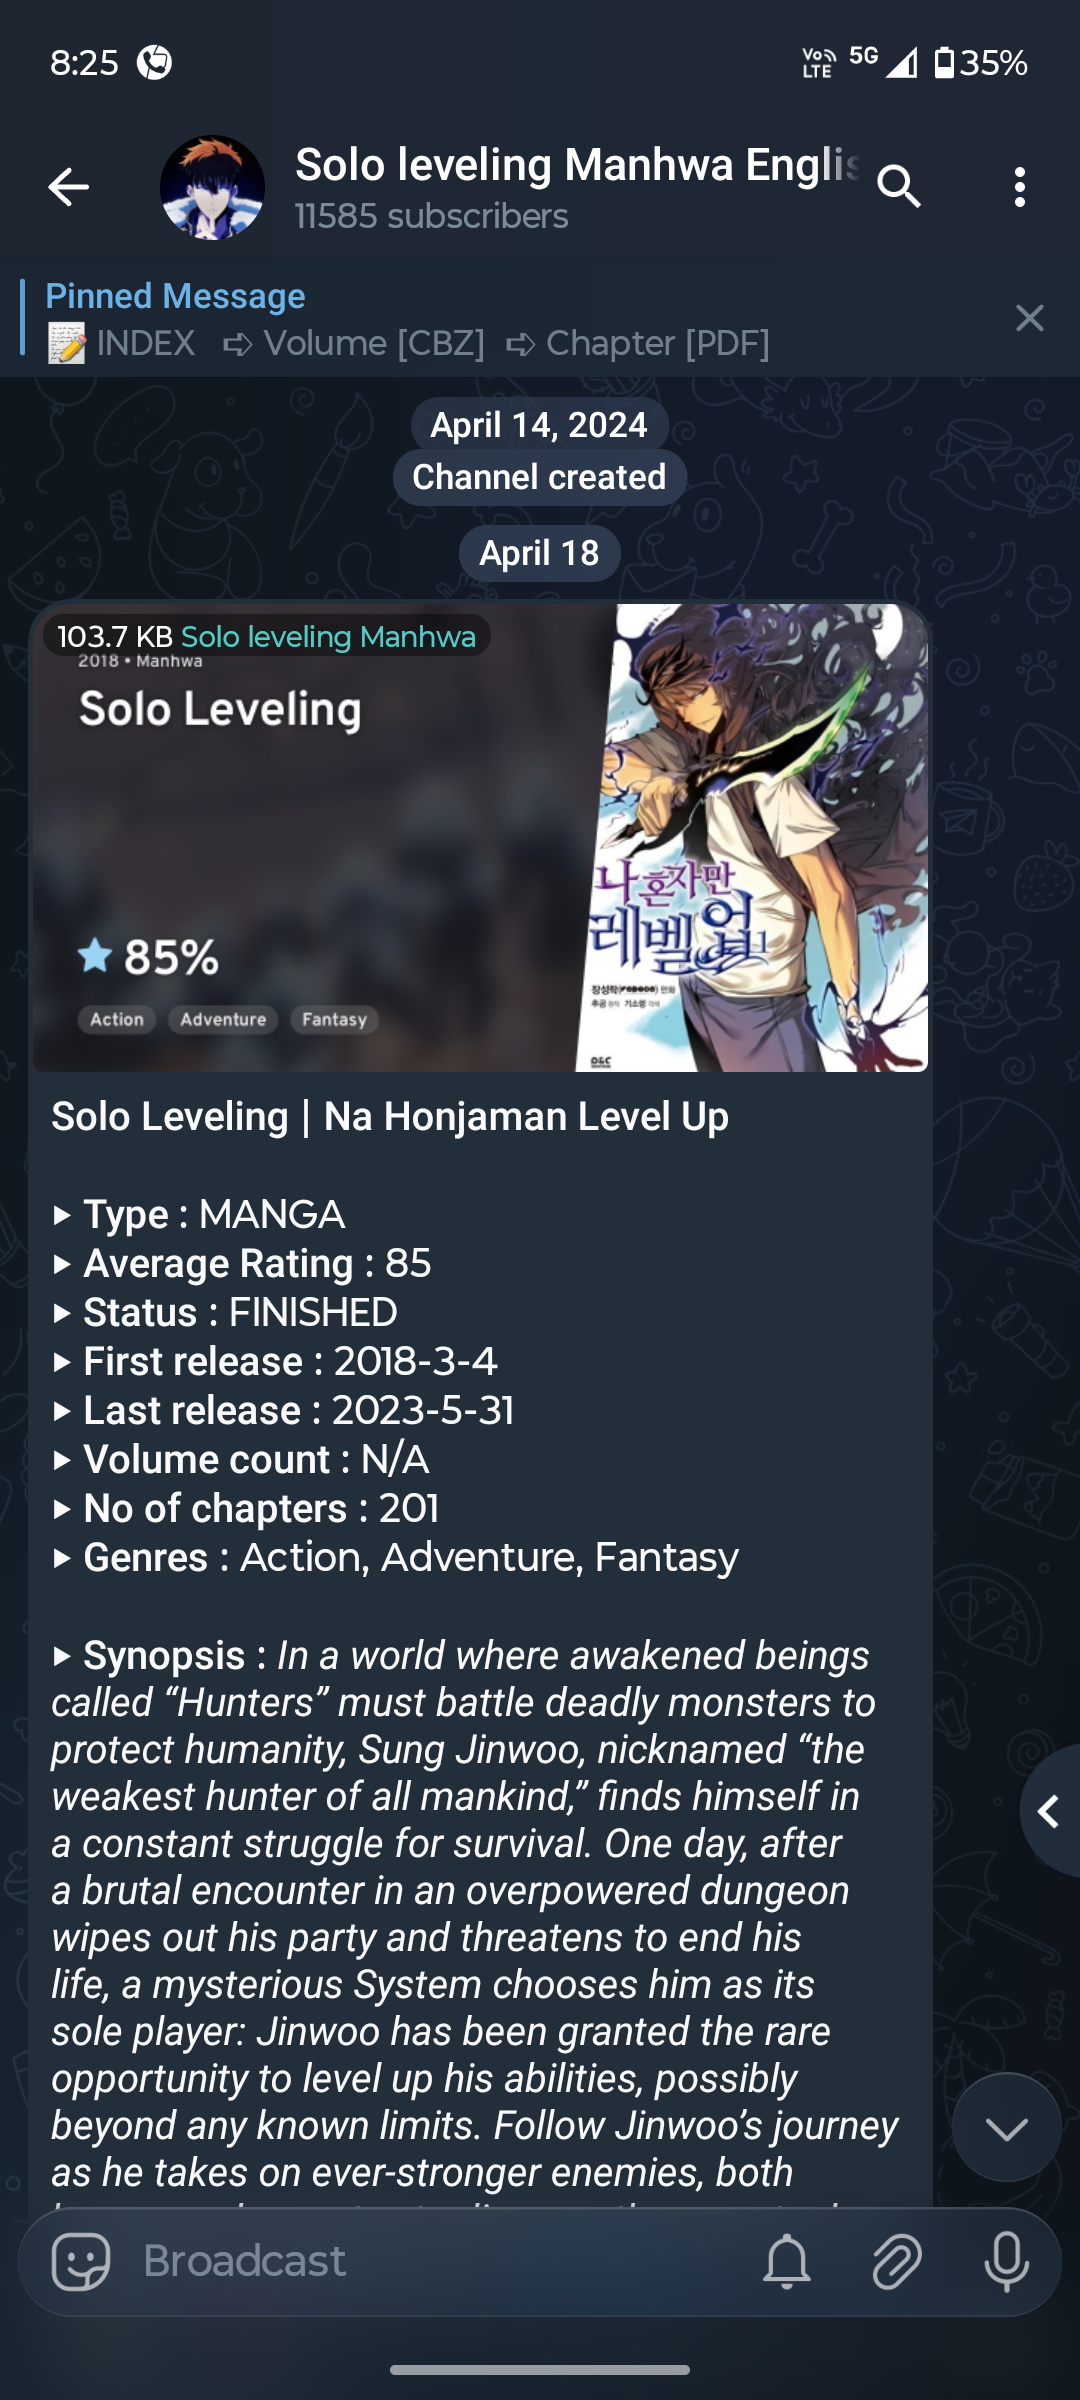Image resolution: width=1080 pixels, height=2400 pixels.
Task: Select Chapter [PDF] from the pinned bar
Action: [x=657, y=343]
